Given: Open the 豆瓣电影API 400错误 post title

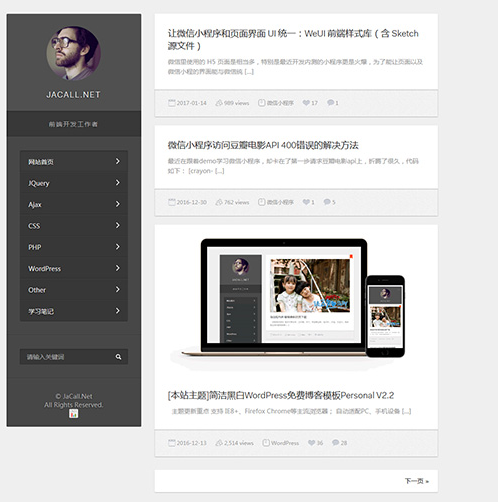Looking at the screenshot, I should tap(263, 145).
